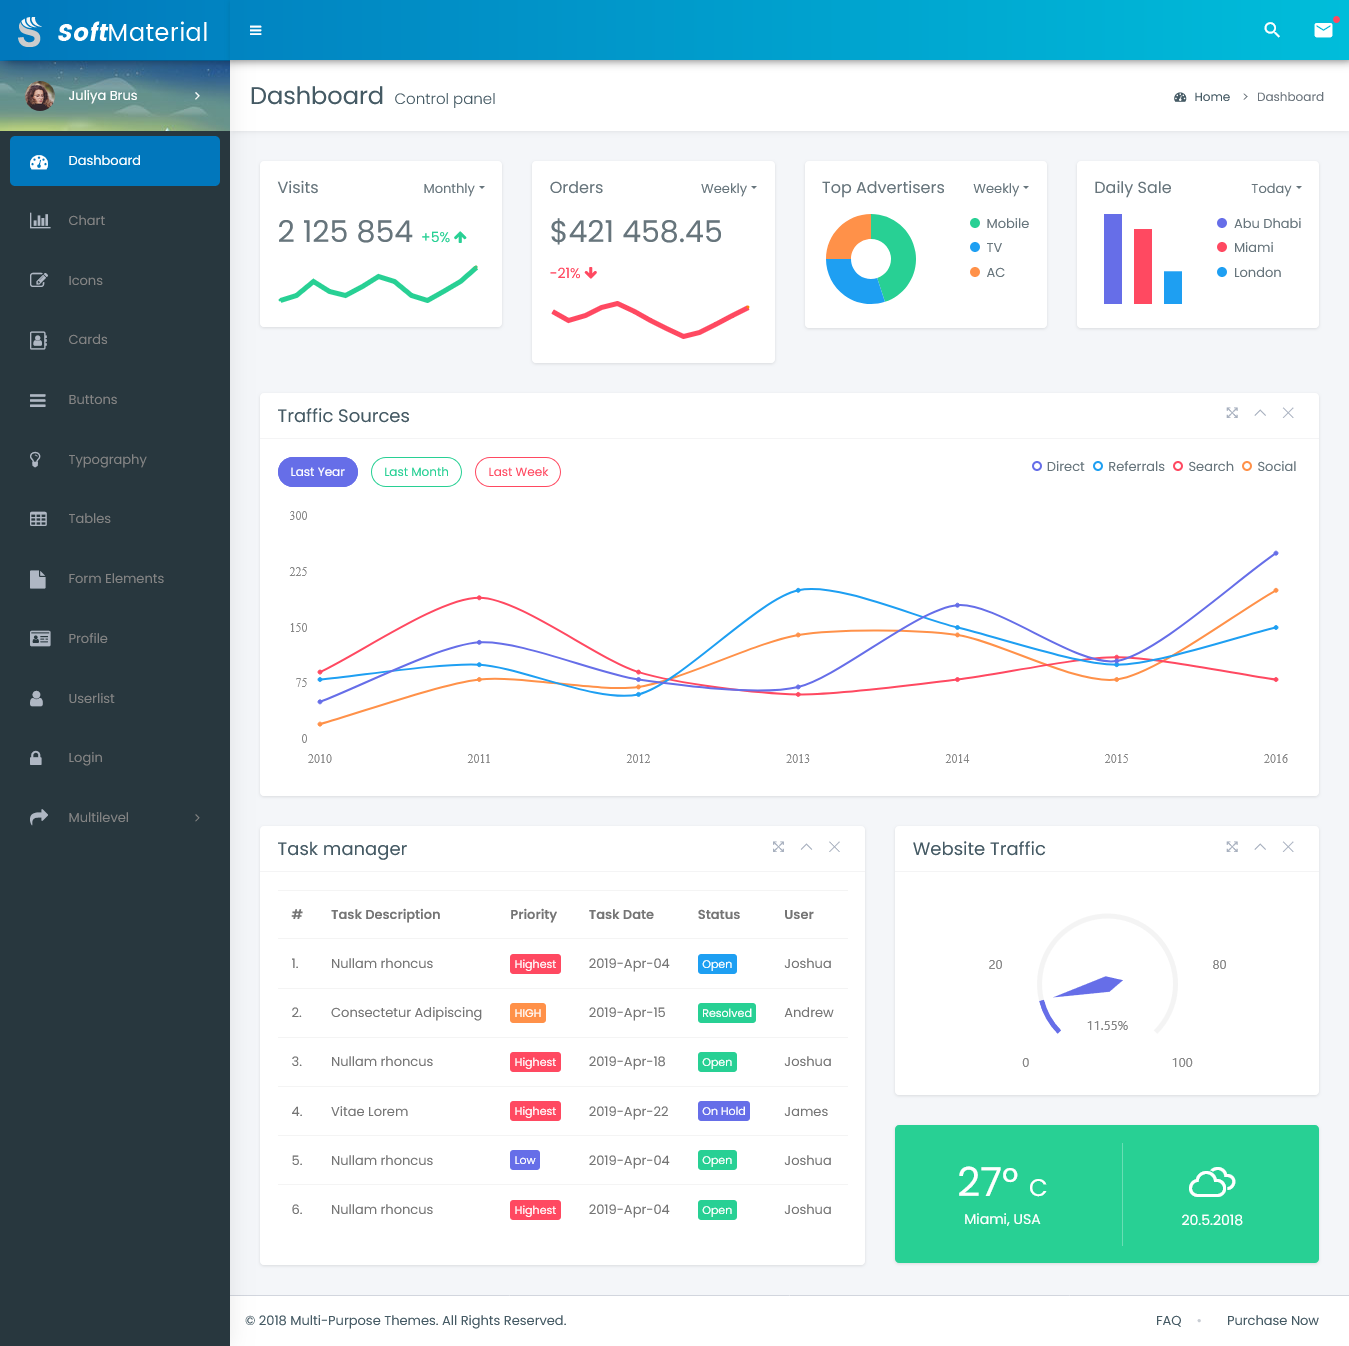Click the Website Traffic gauge needle

coord(1089,987)
